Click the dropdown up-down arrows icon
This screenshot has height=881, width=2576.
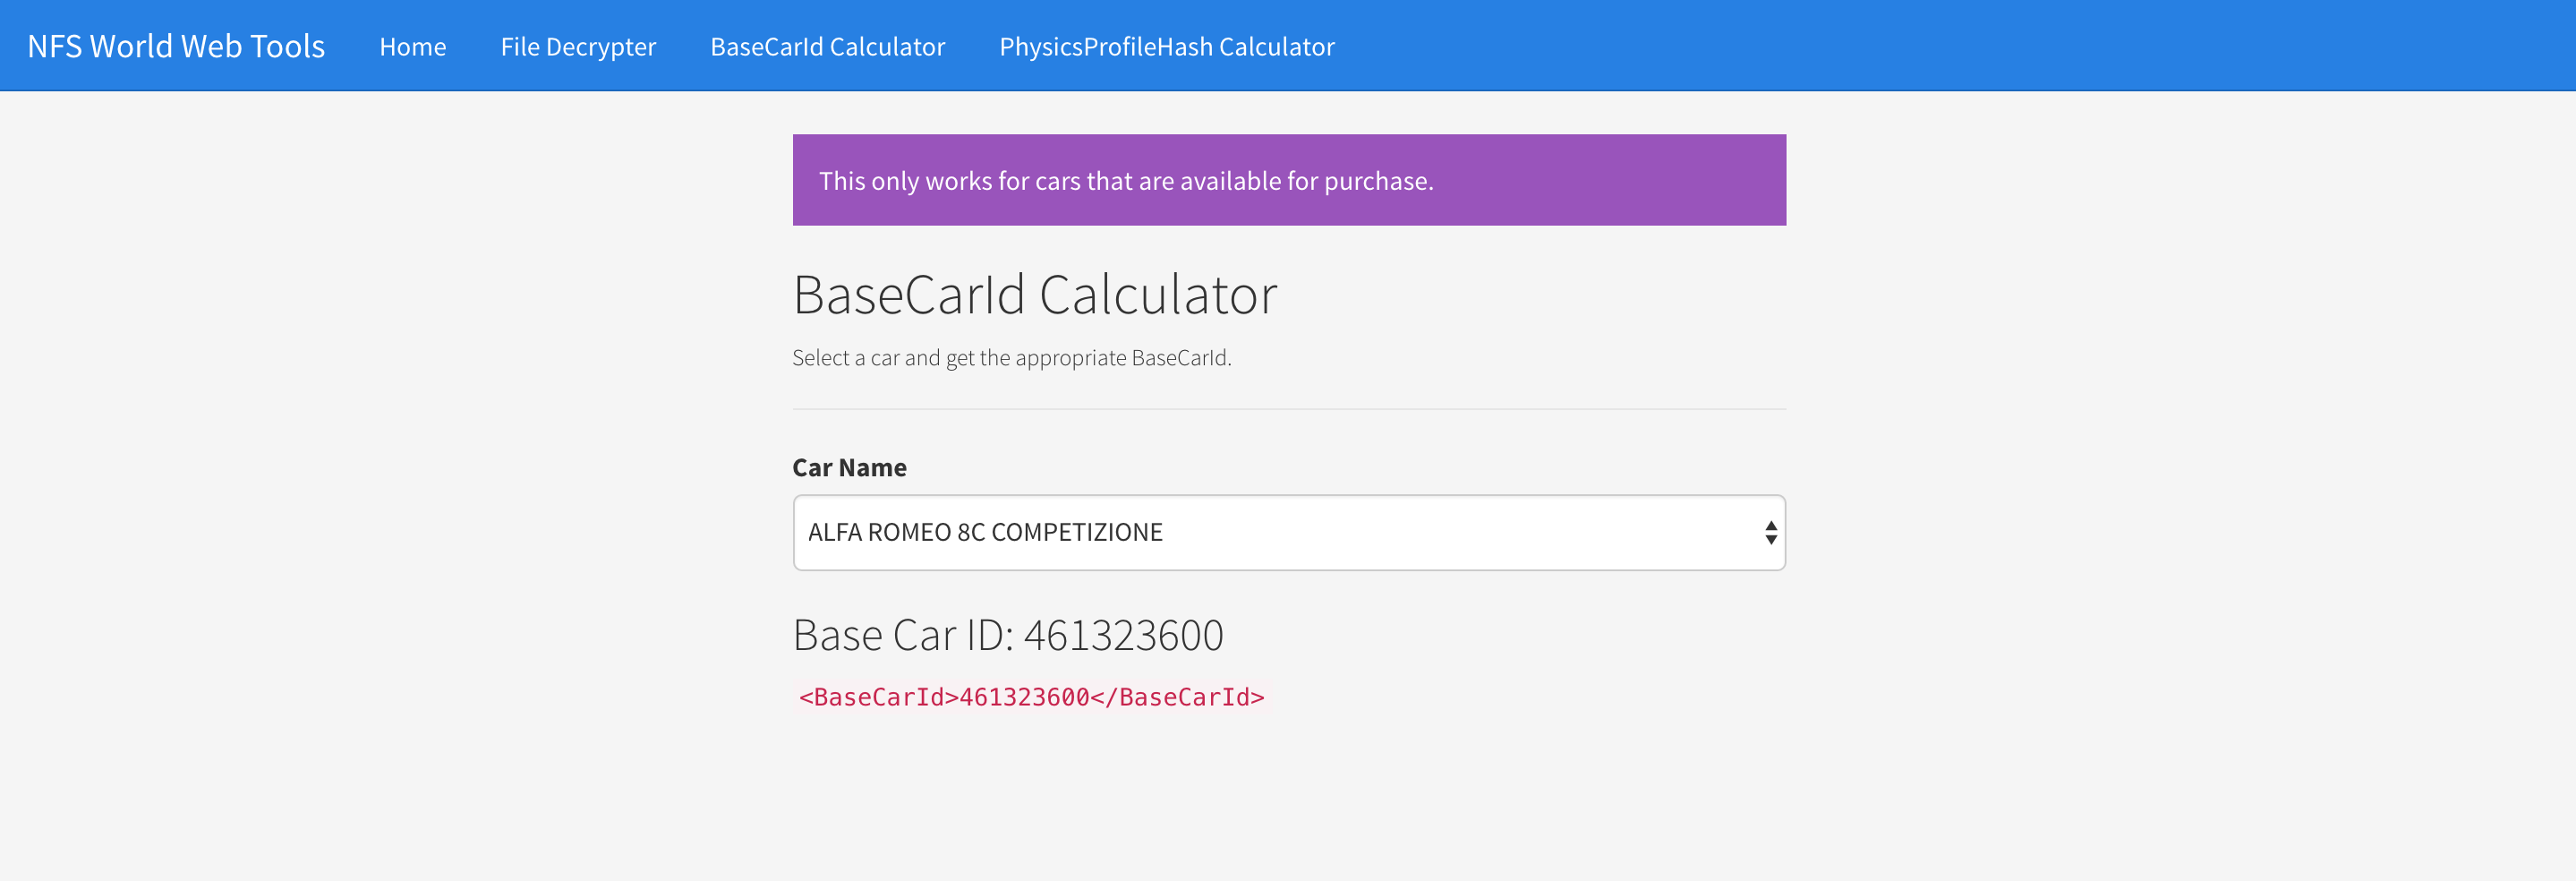pyautogui.click(x=1770, y=532)
